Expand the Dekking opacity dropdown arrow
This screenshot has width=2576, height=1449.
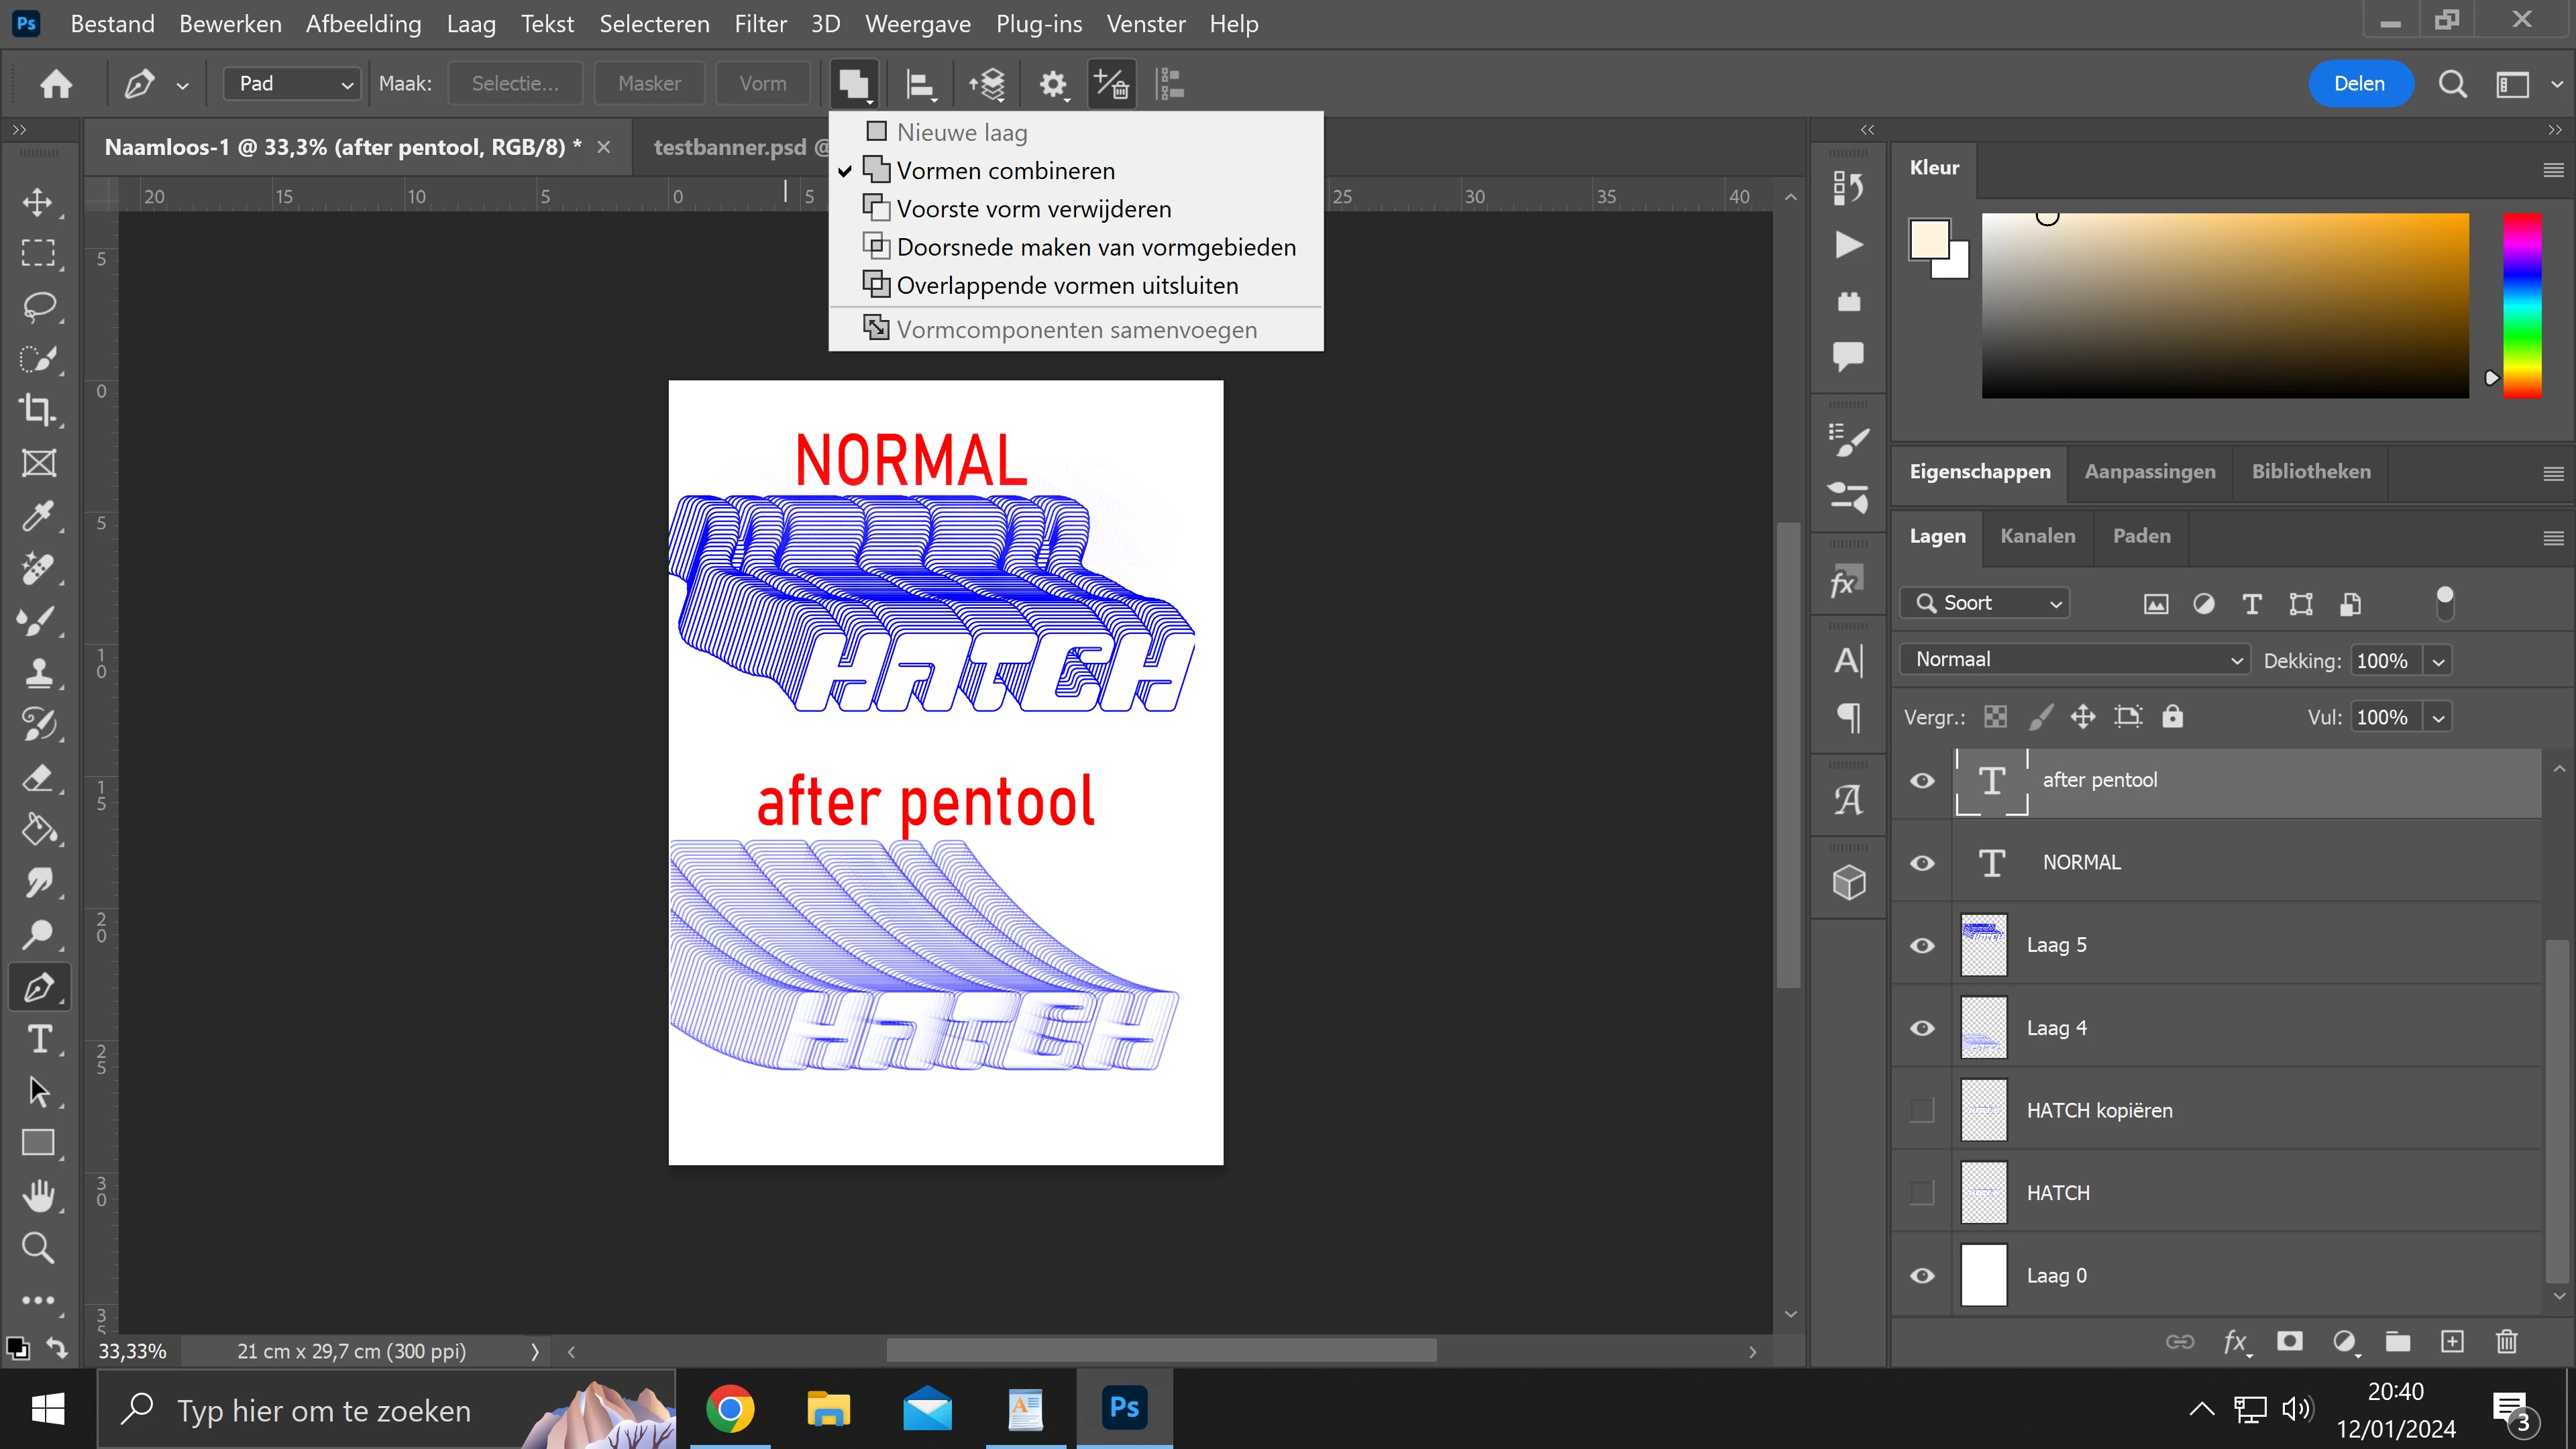2438,661
